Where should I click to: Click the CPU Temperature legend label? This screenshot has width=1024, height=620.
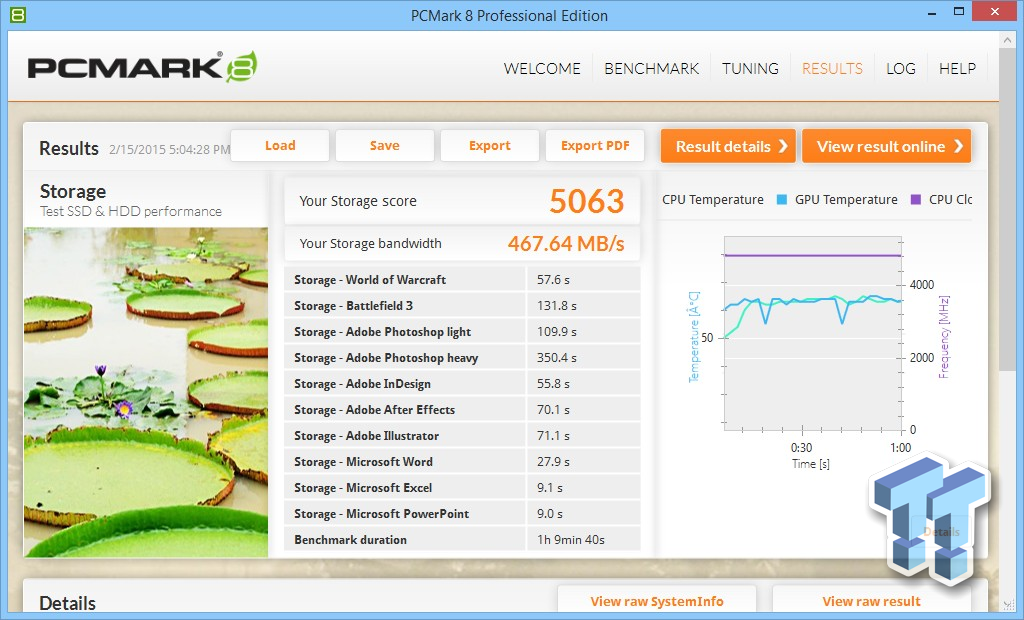[712, 200]
